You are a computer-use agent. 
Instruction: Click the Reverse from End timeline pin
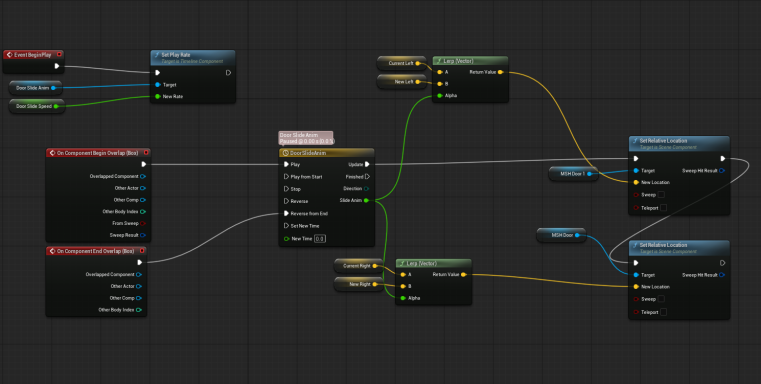(286, 213)
